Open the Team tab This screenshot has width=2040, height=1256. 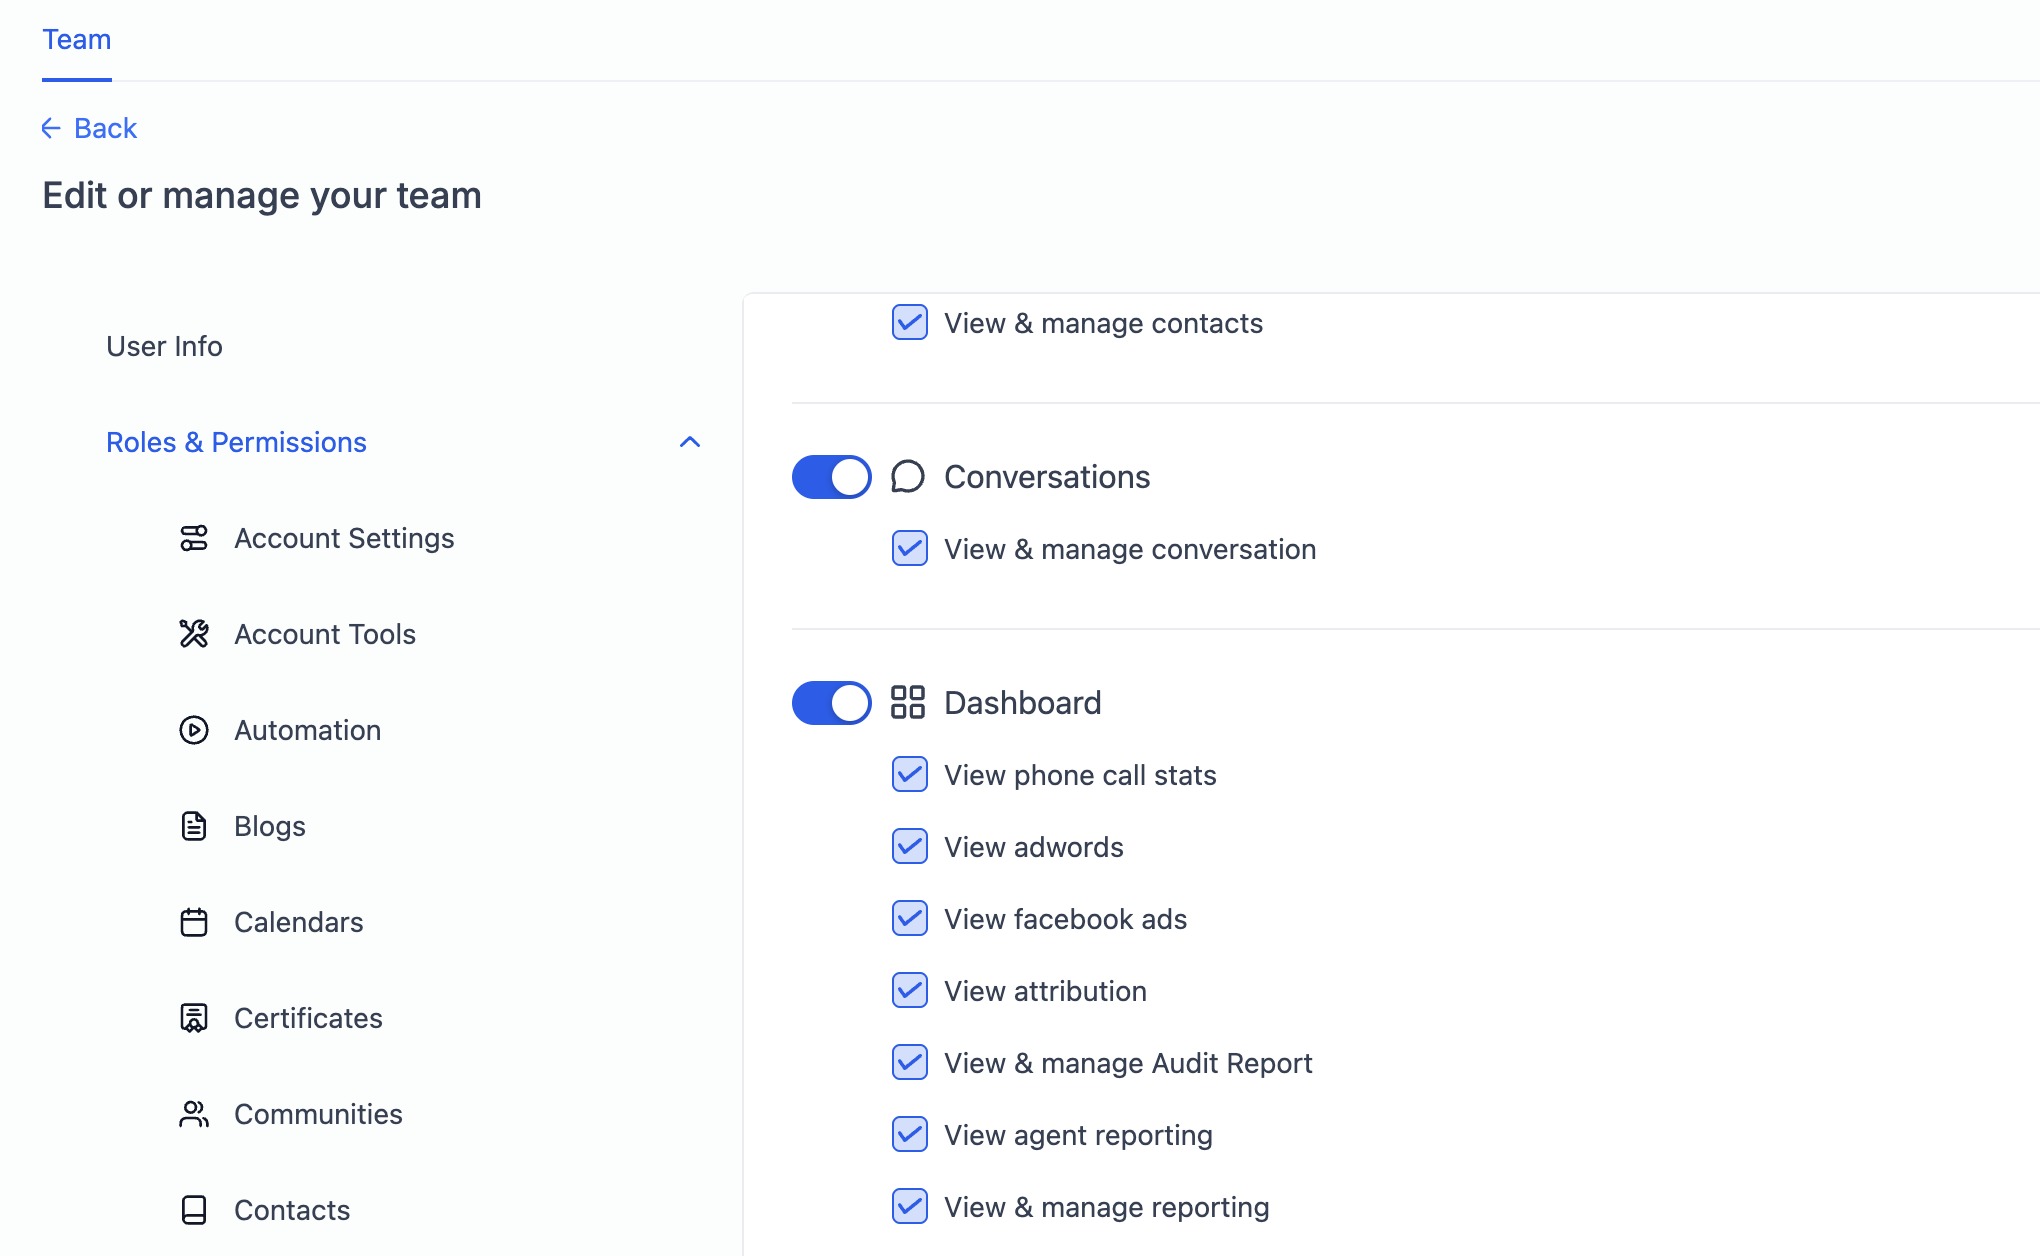point(77,40)
